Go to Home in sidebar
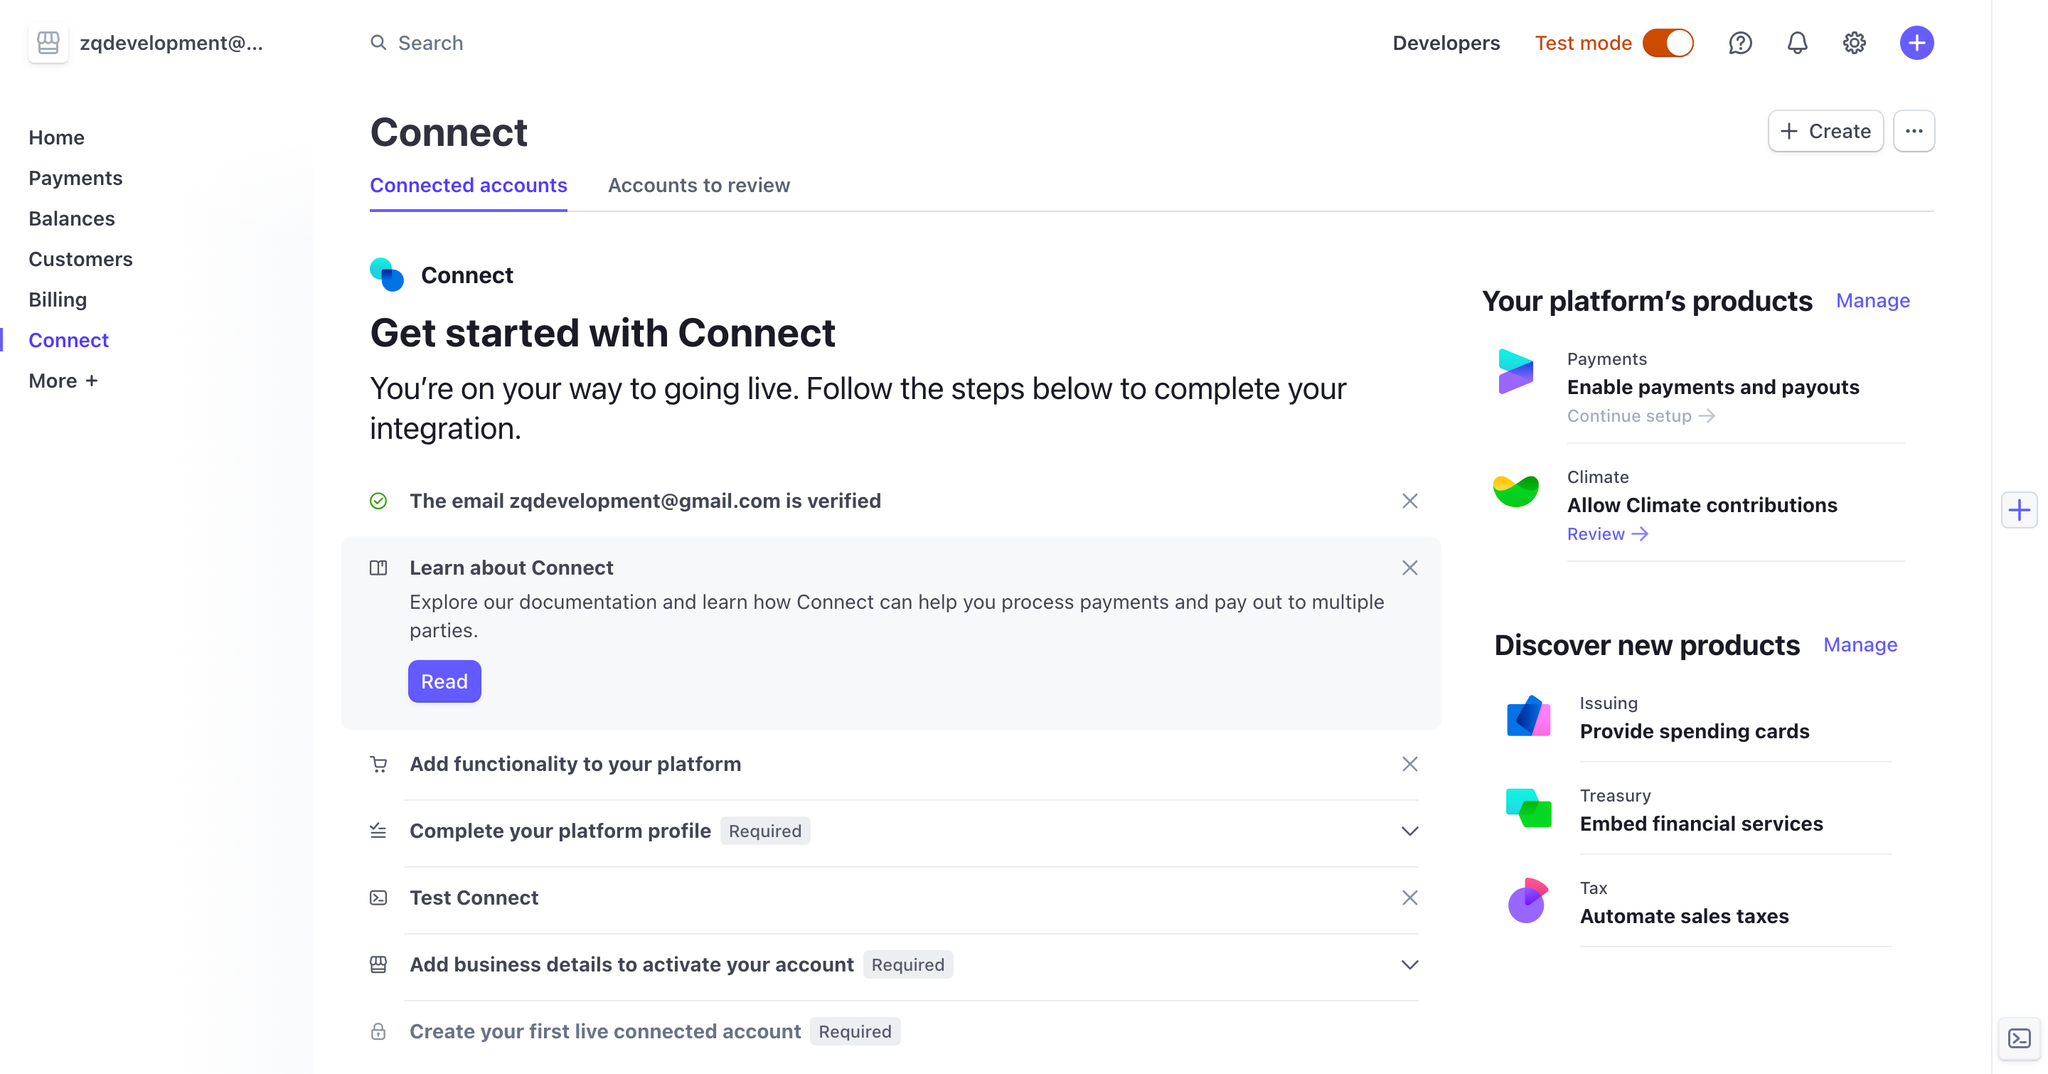 [56, 138]
